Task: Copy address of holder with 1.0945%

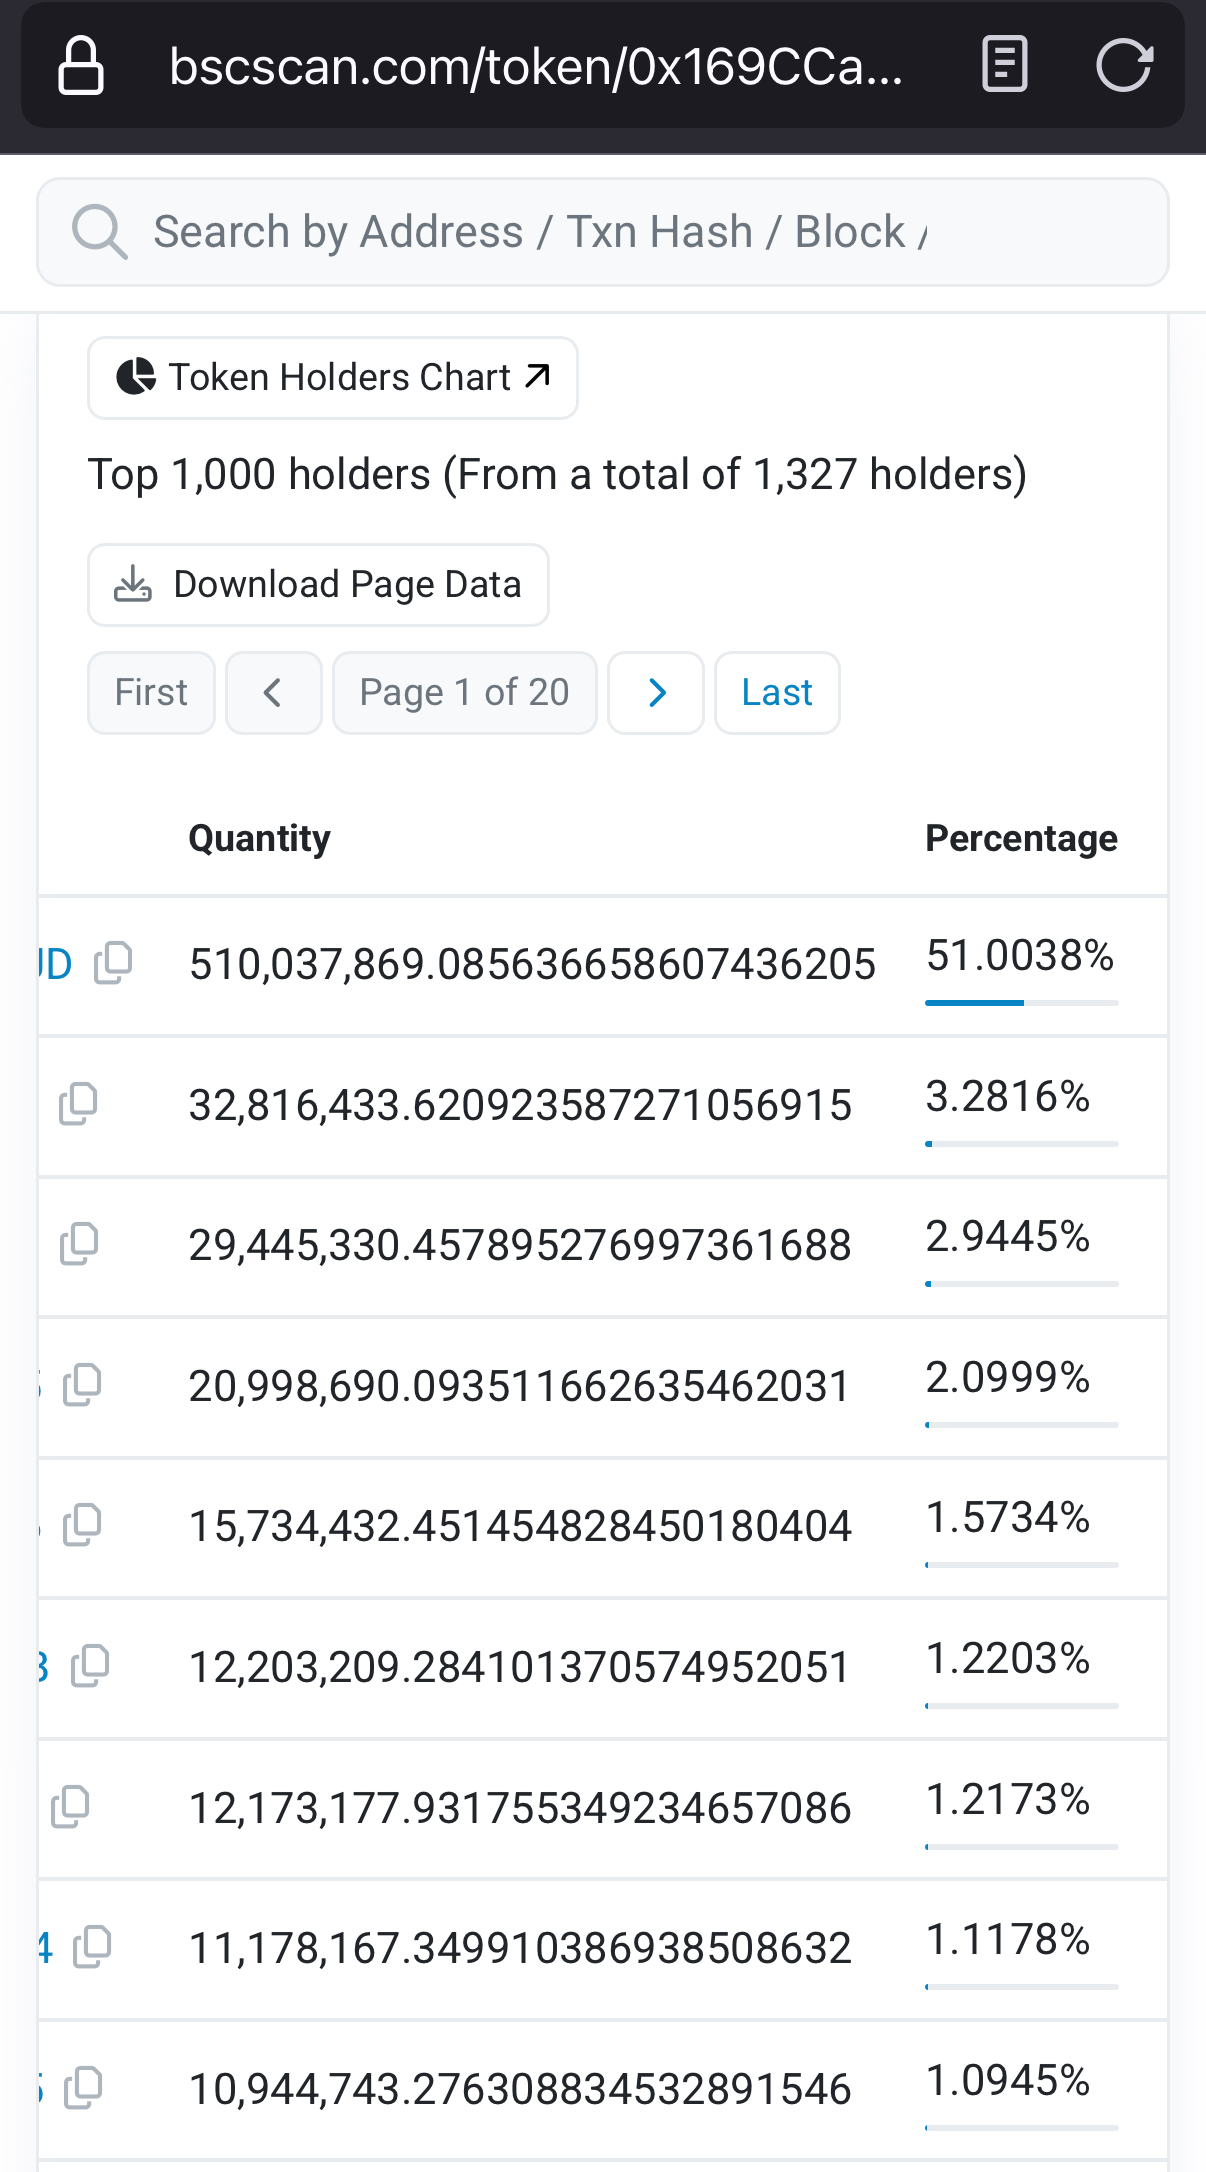Action: click(x=83, y=2088)
